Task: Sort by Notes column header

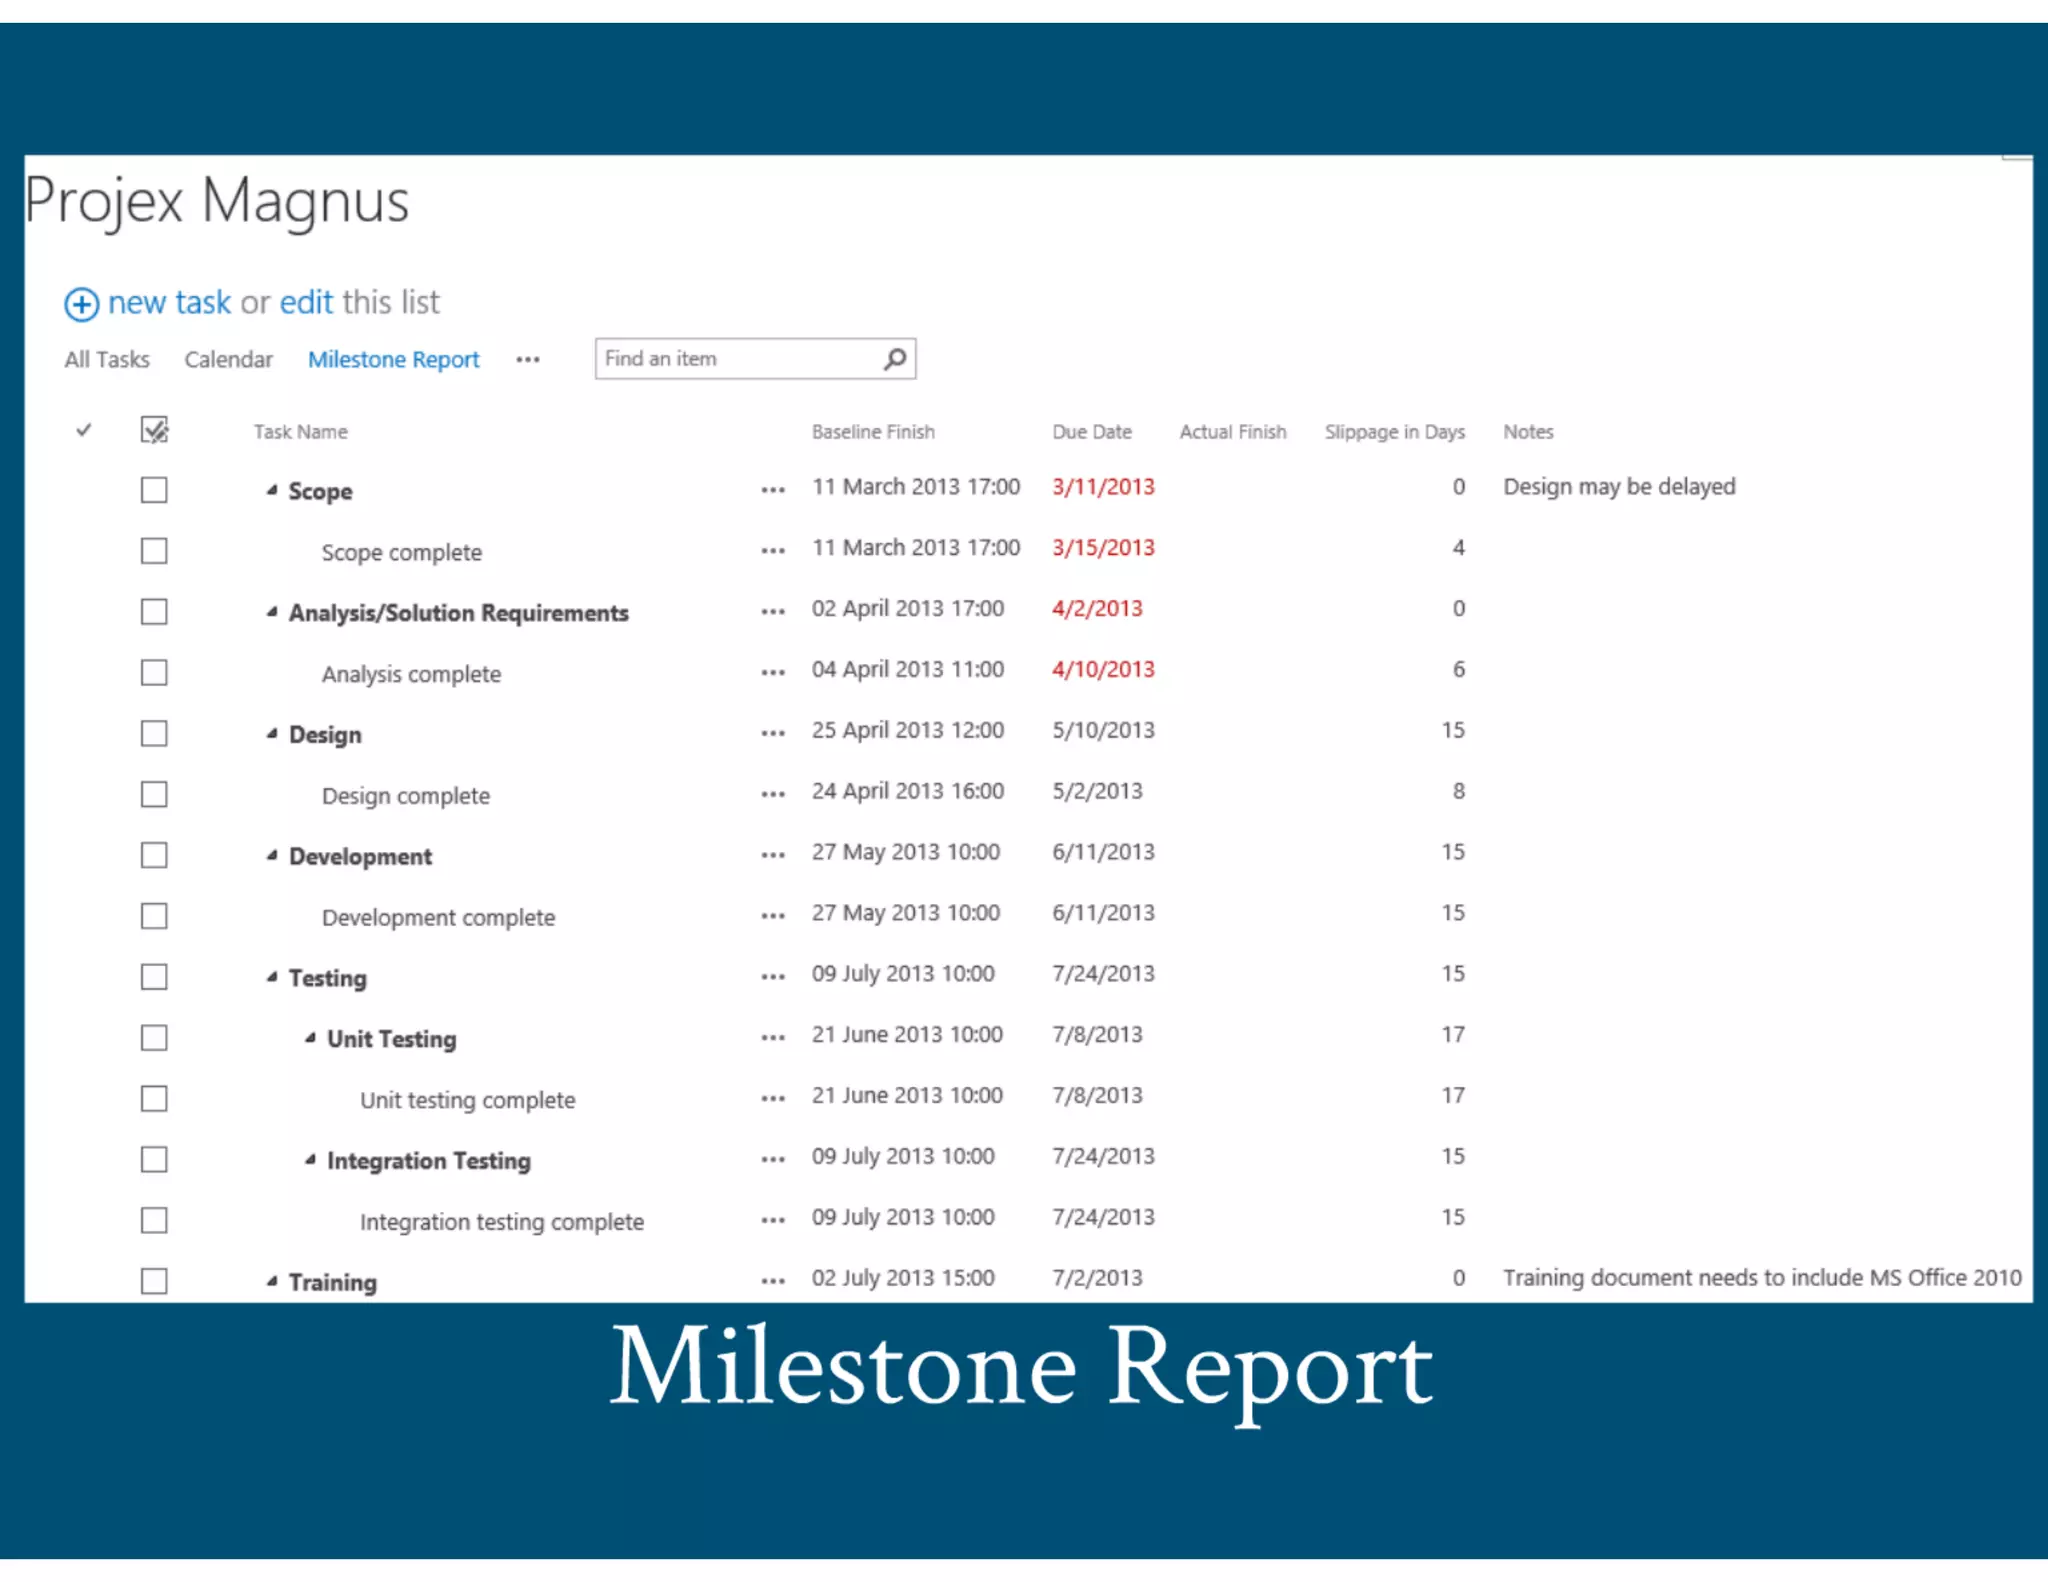Action: (1528, 432)
